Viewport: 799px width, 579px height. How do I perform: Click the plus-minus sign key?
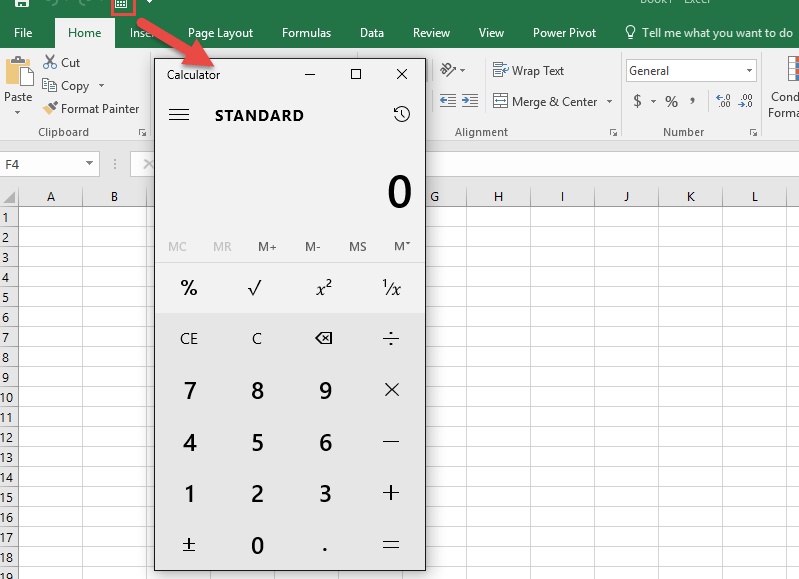tap(189, 545)
